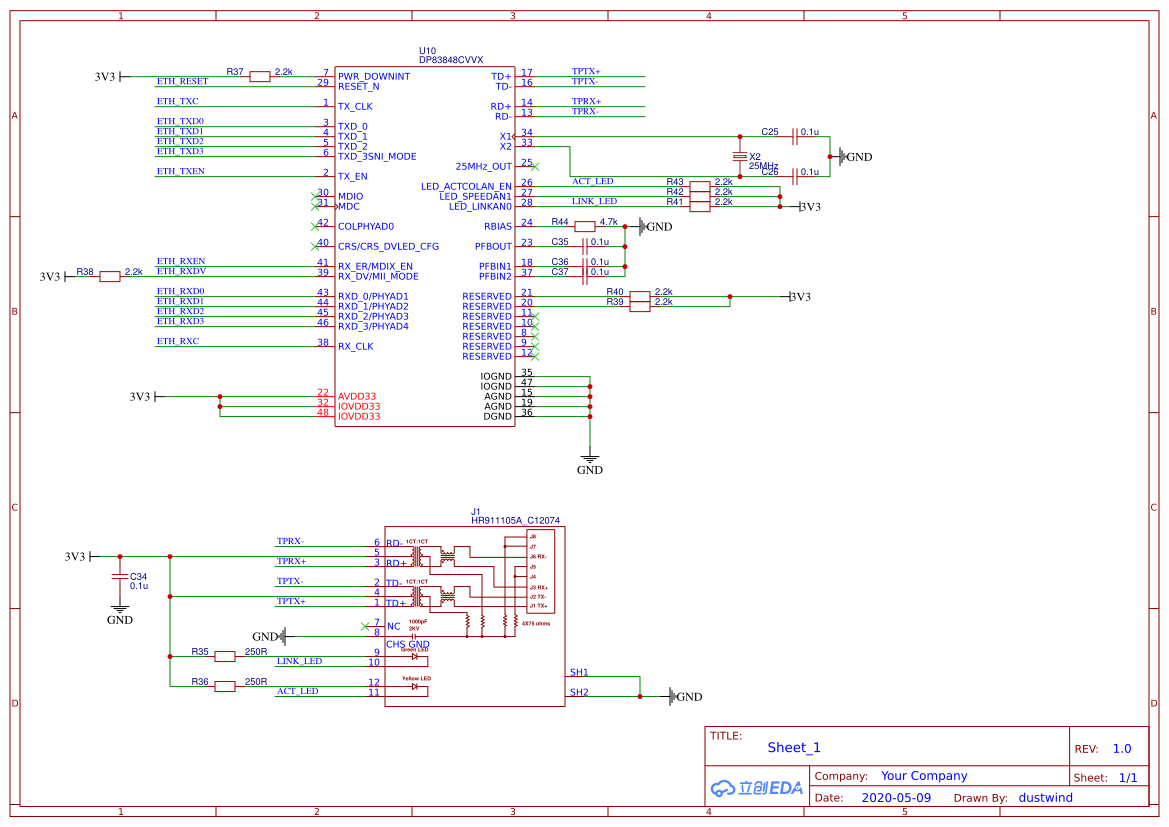Click resistor R44 4.7k on RBIAS
The width and height of the screenshot is (1169, 827).
(587, 227)
